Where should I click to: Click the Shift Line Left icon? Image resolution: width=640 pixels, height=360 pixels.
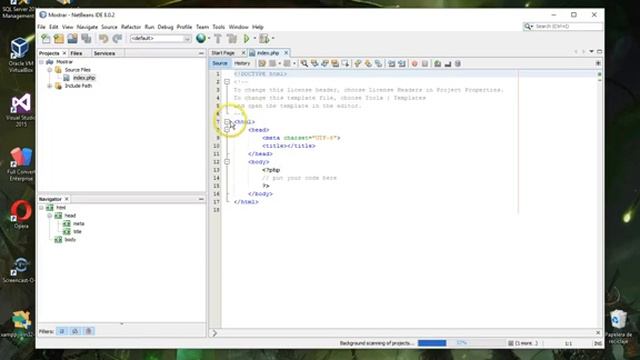click(391, 64)
